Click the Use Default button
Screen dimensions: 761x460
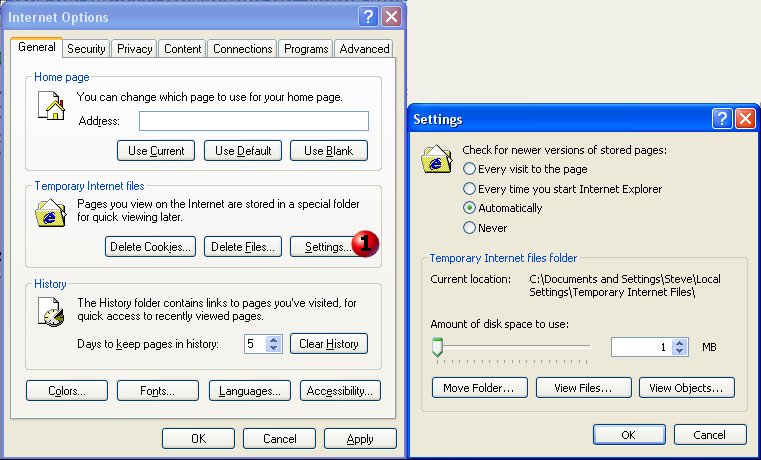click(x=243, y=151)
